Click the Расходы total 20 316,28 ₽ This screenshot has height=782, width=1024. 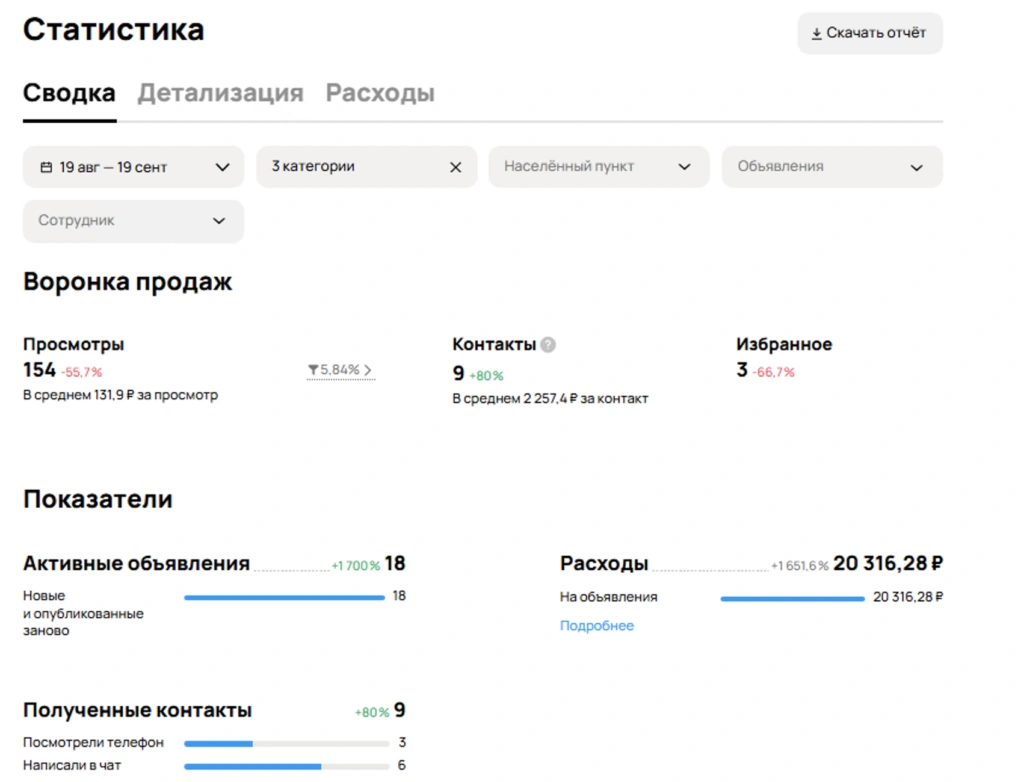tap(888, 564)
